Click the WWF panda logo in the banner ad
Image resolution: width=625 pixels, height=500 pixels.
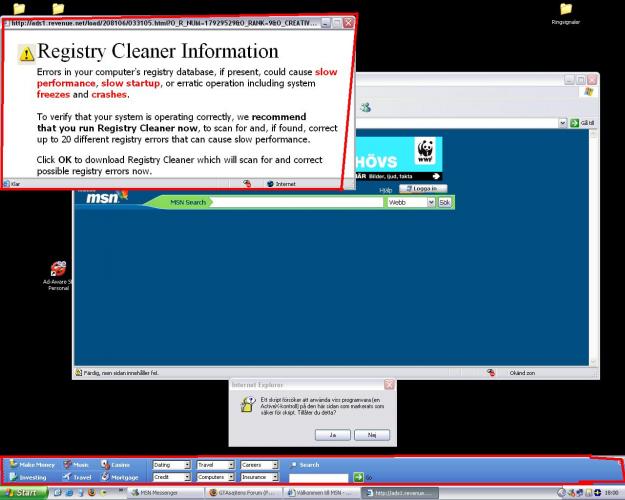[426, 151]
